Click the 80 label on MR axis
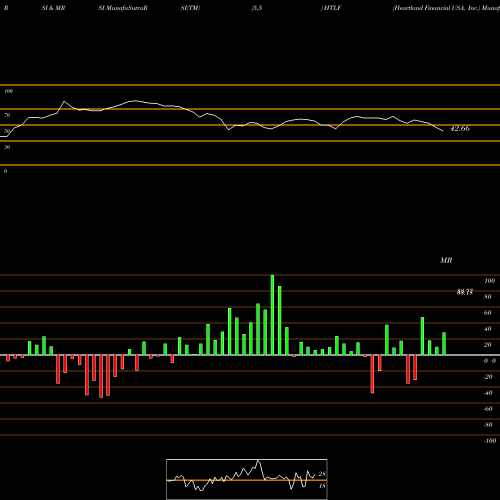The image size is (500, 500). (x=488, y=297)
